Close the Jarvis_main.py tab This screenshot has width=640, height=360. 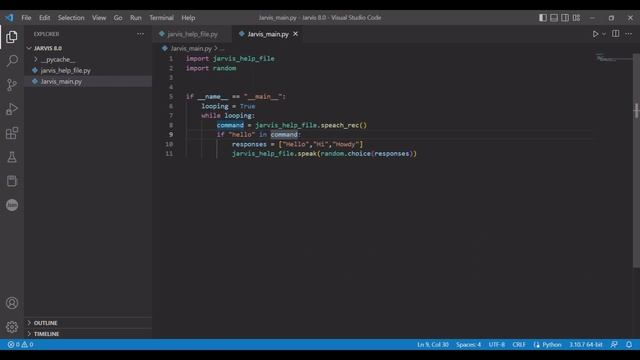tap(295, 34)
